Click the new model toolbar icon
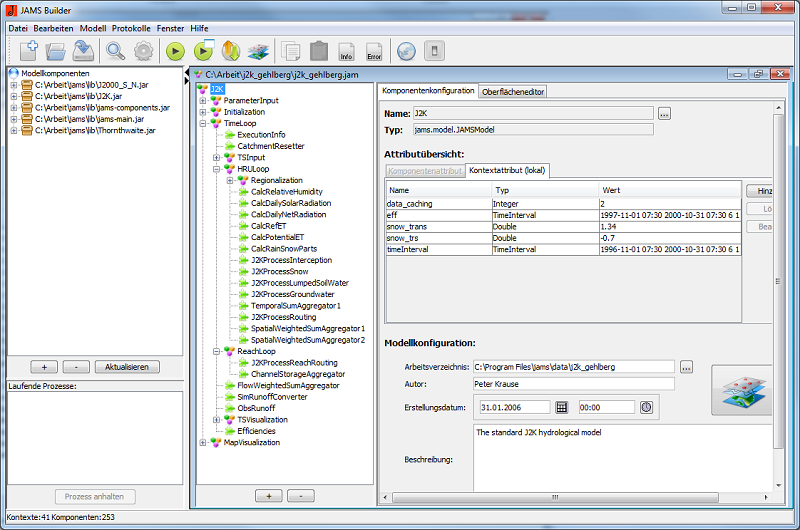Screen dimensions: 800x530 coord(27,50)
